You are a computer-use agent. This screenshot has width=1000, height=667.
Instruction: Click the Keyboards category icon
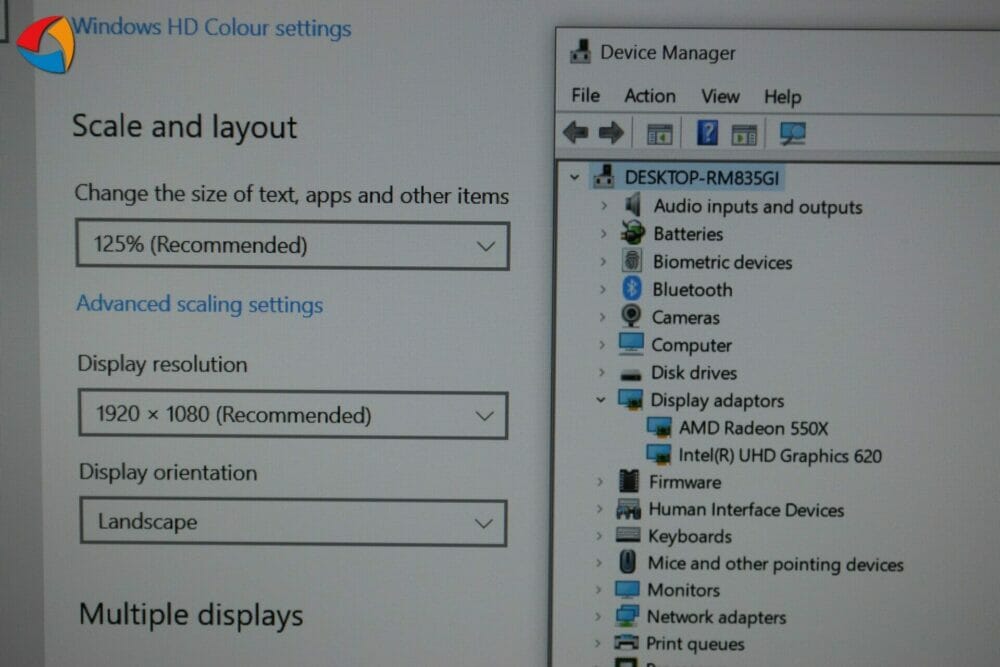[x=628, y=535]
